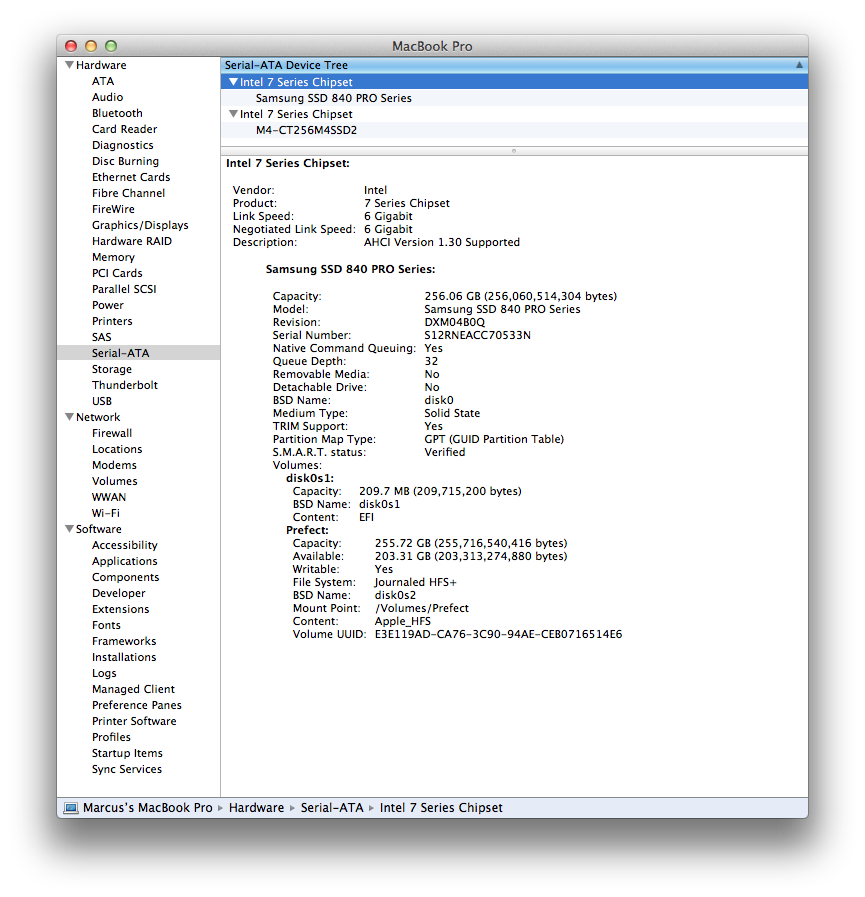Click Hardware in the path bar

click(256, 808)
